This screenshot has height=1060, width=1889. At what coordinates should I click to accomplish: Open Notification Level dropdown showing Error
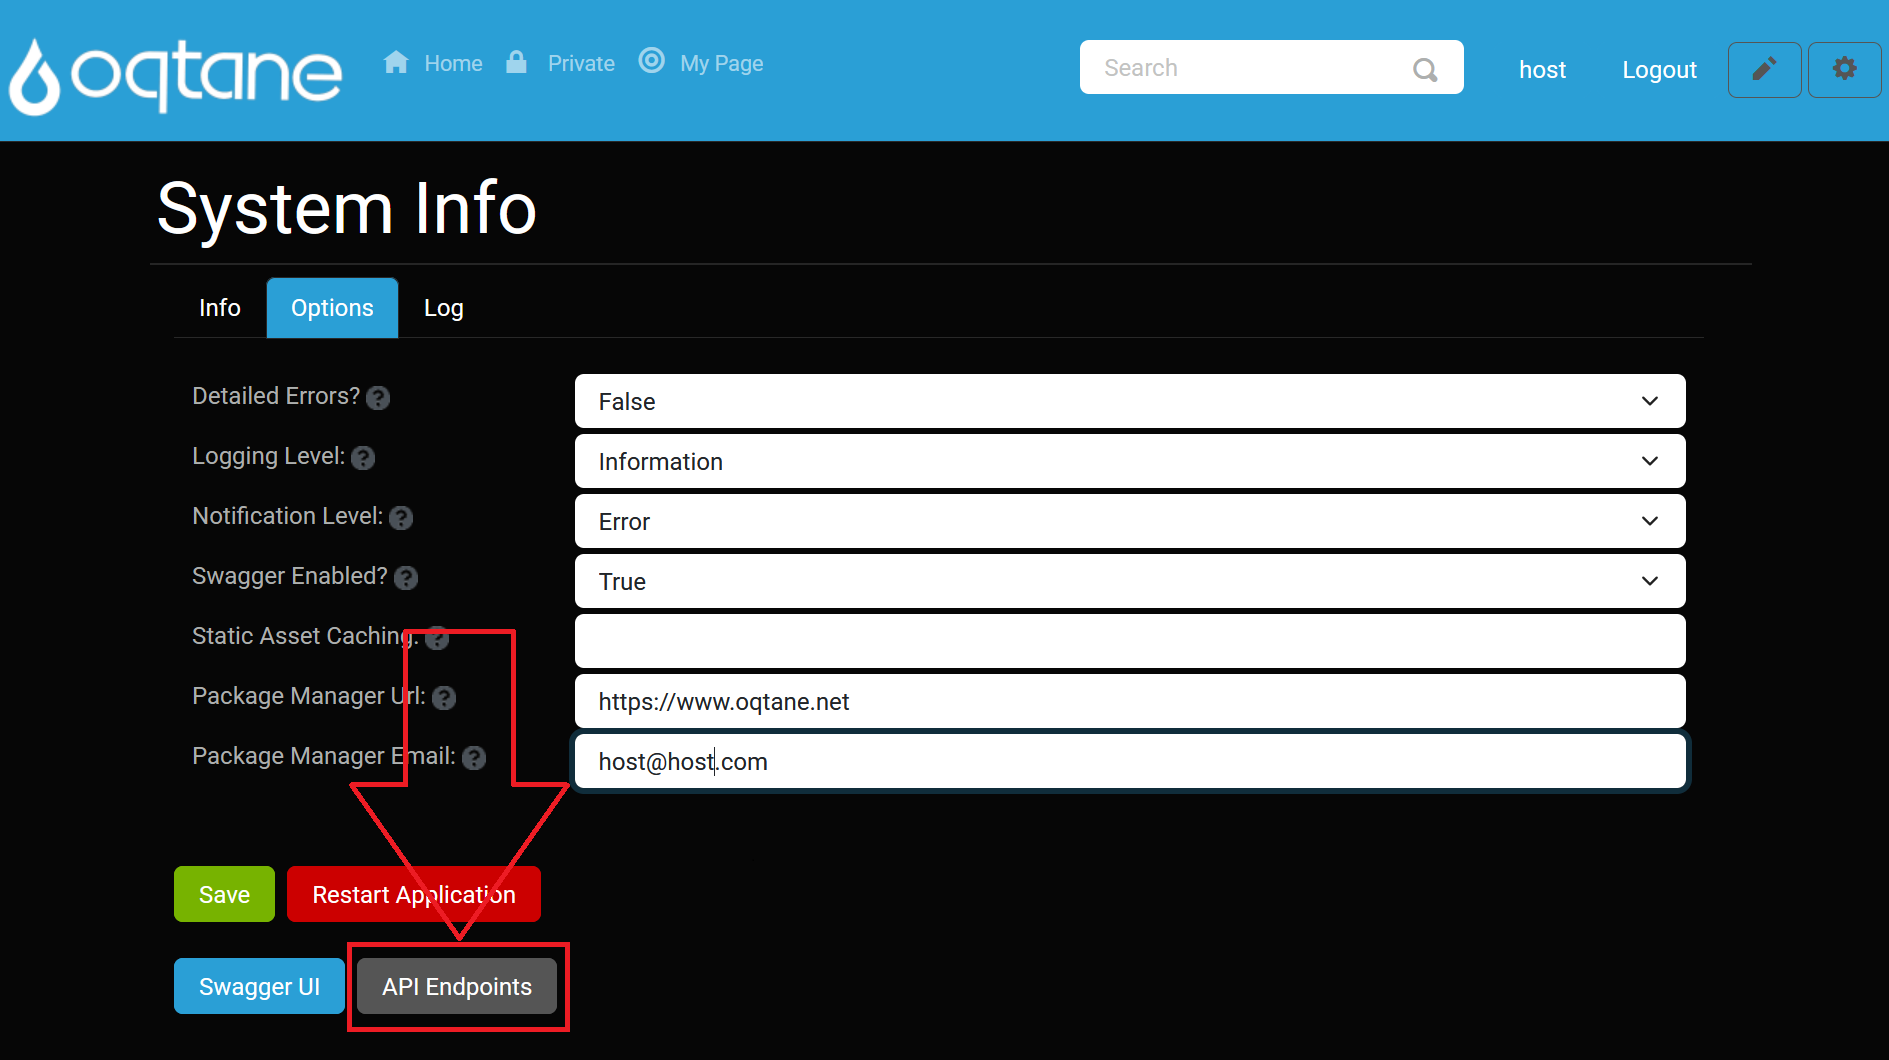[x=1130, y=521]
